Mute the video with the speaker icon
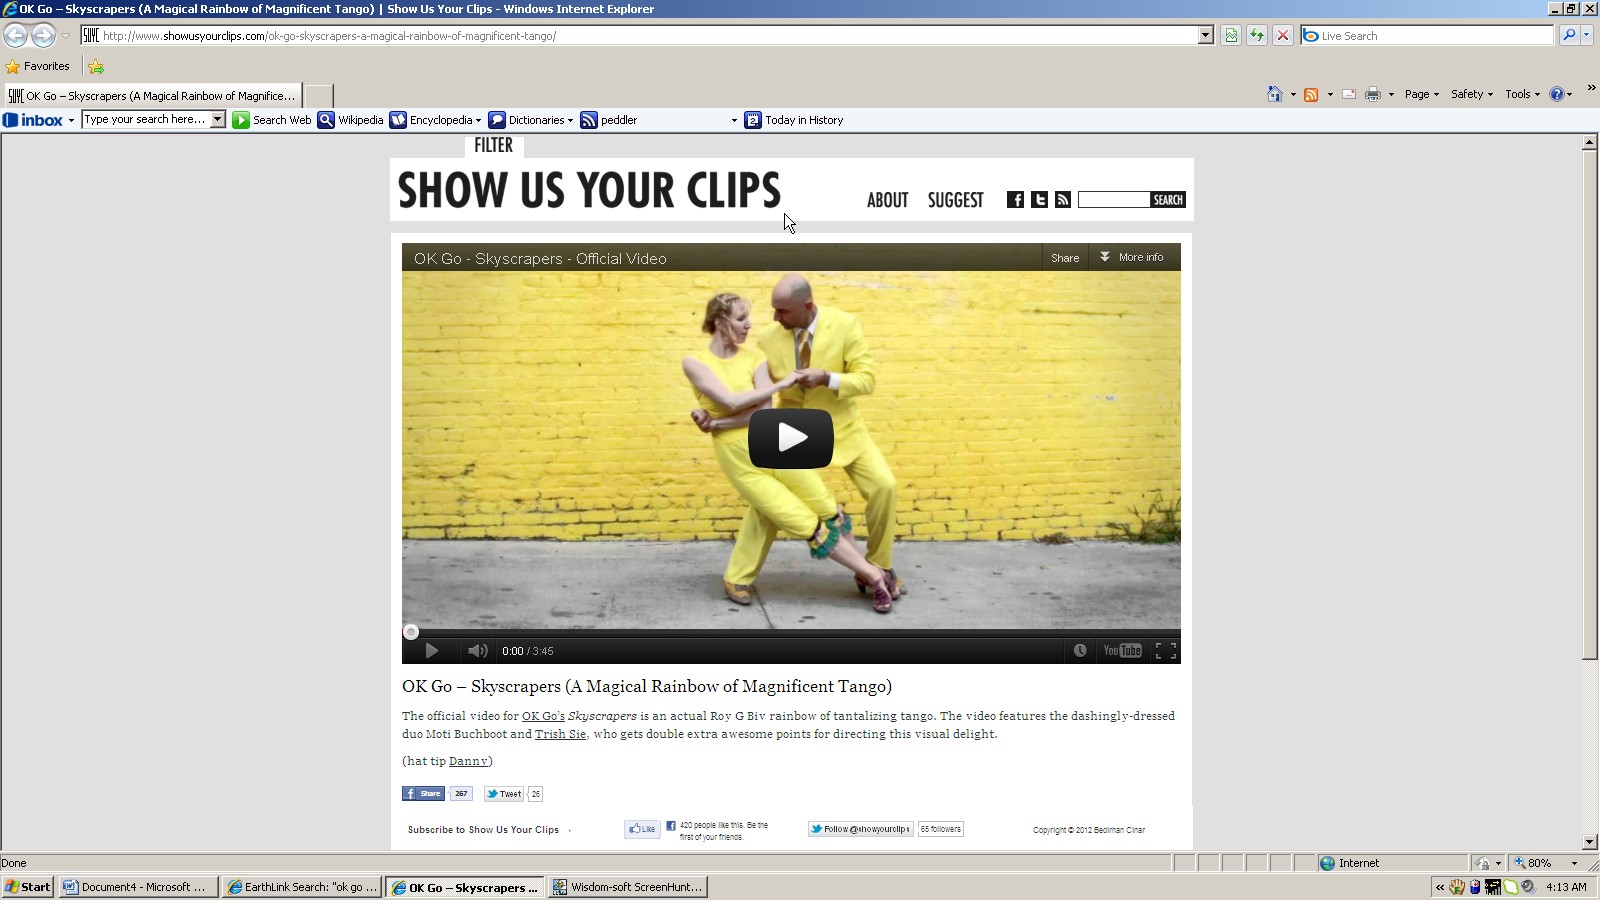This screenshot has height=900, width=1600. tap(477, 651)
